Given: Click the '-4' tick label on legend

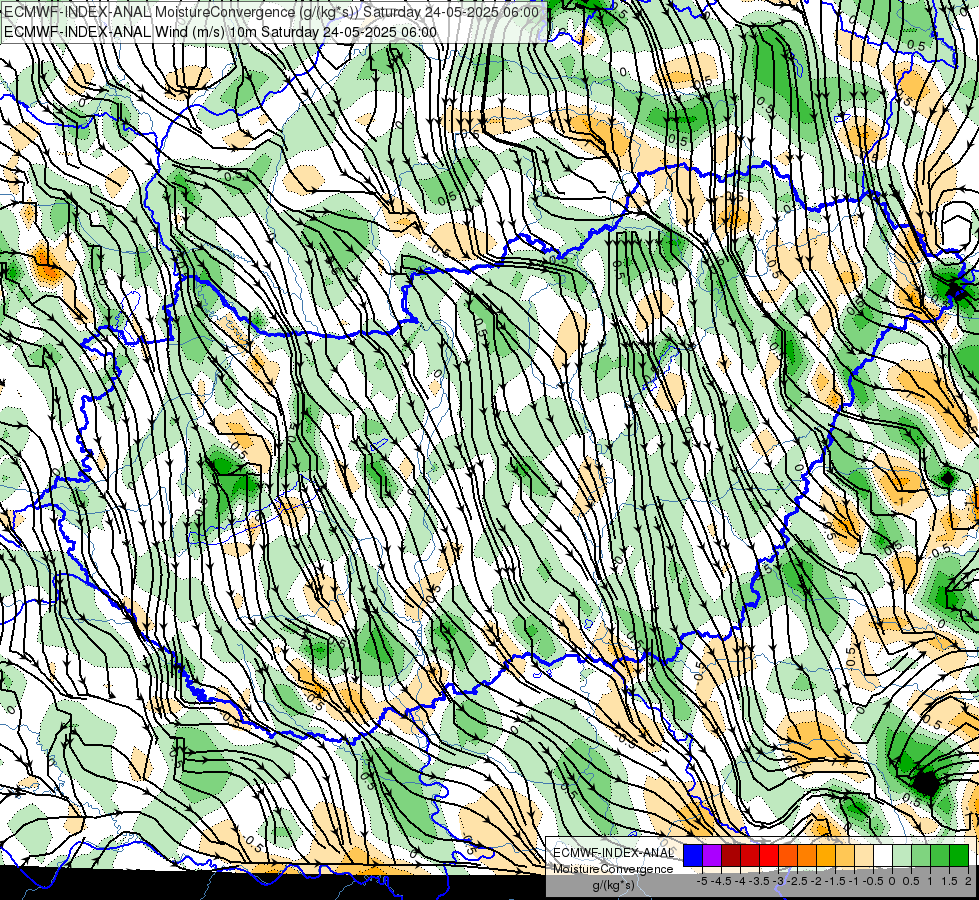Looking at the screenshot, I should 740,881.
